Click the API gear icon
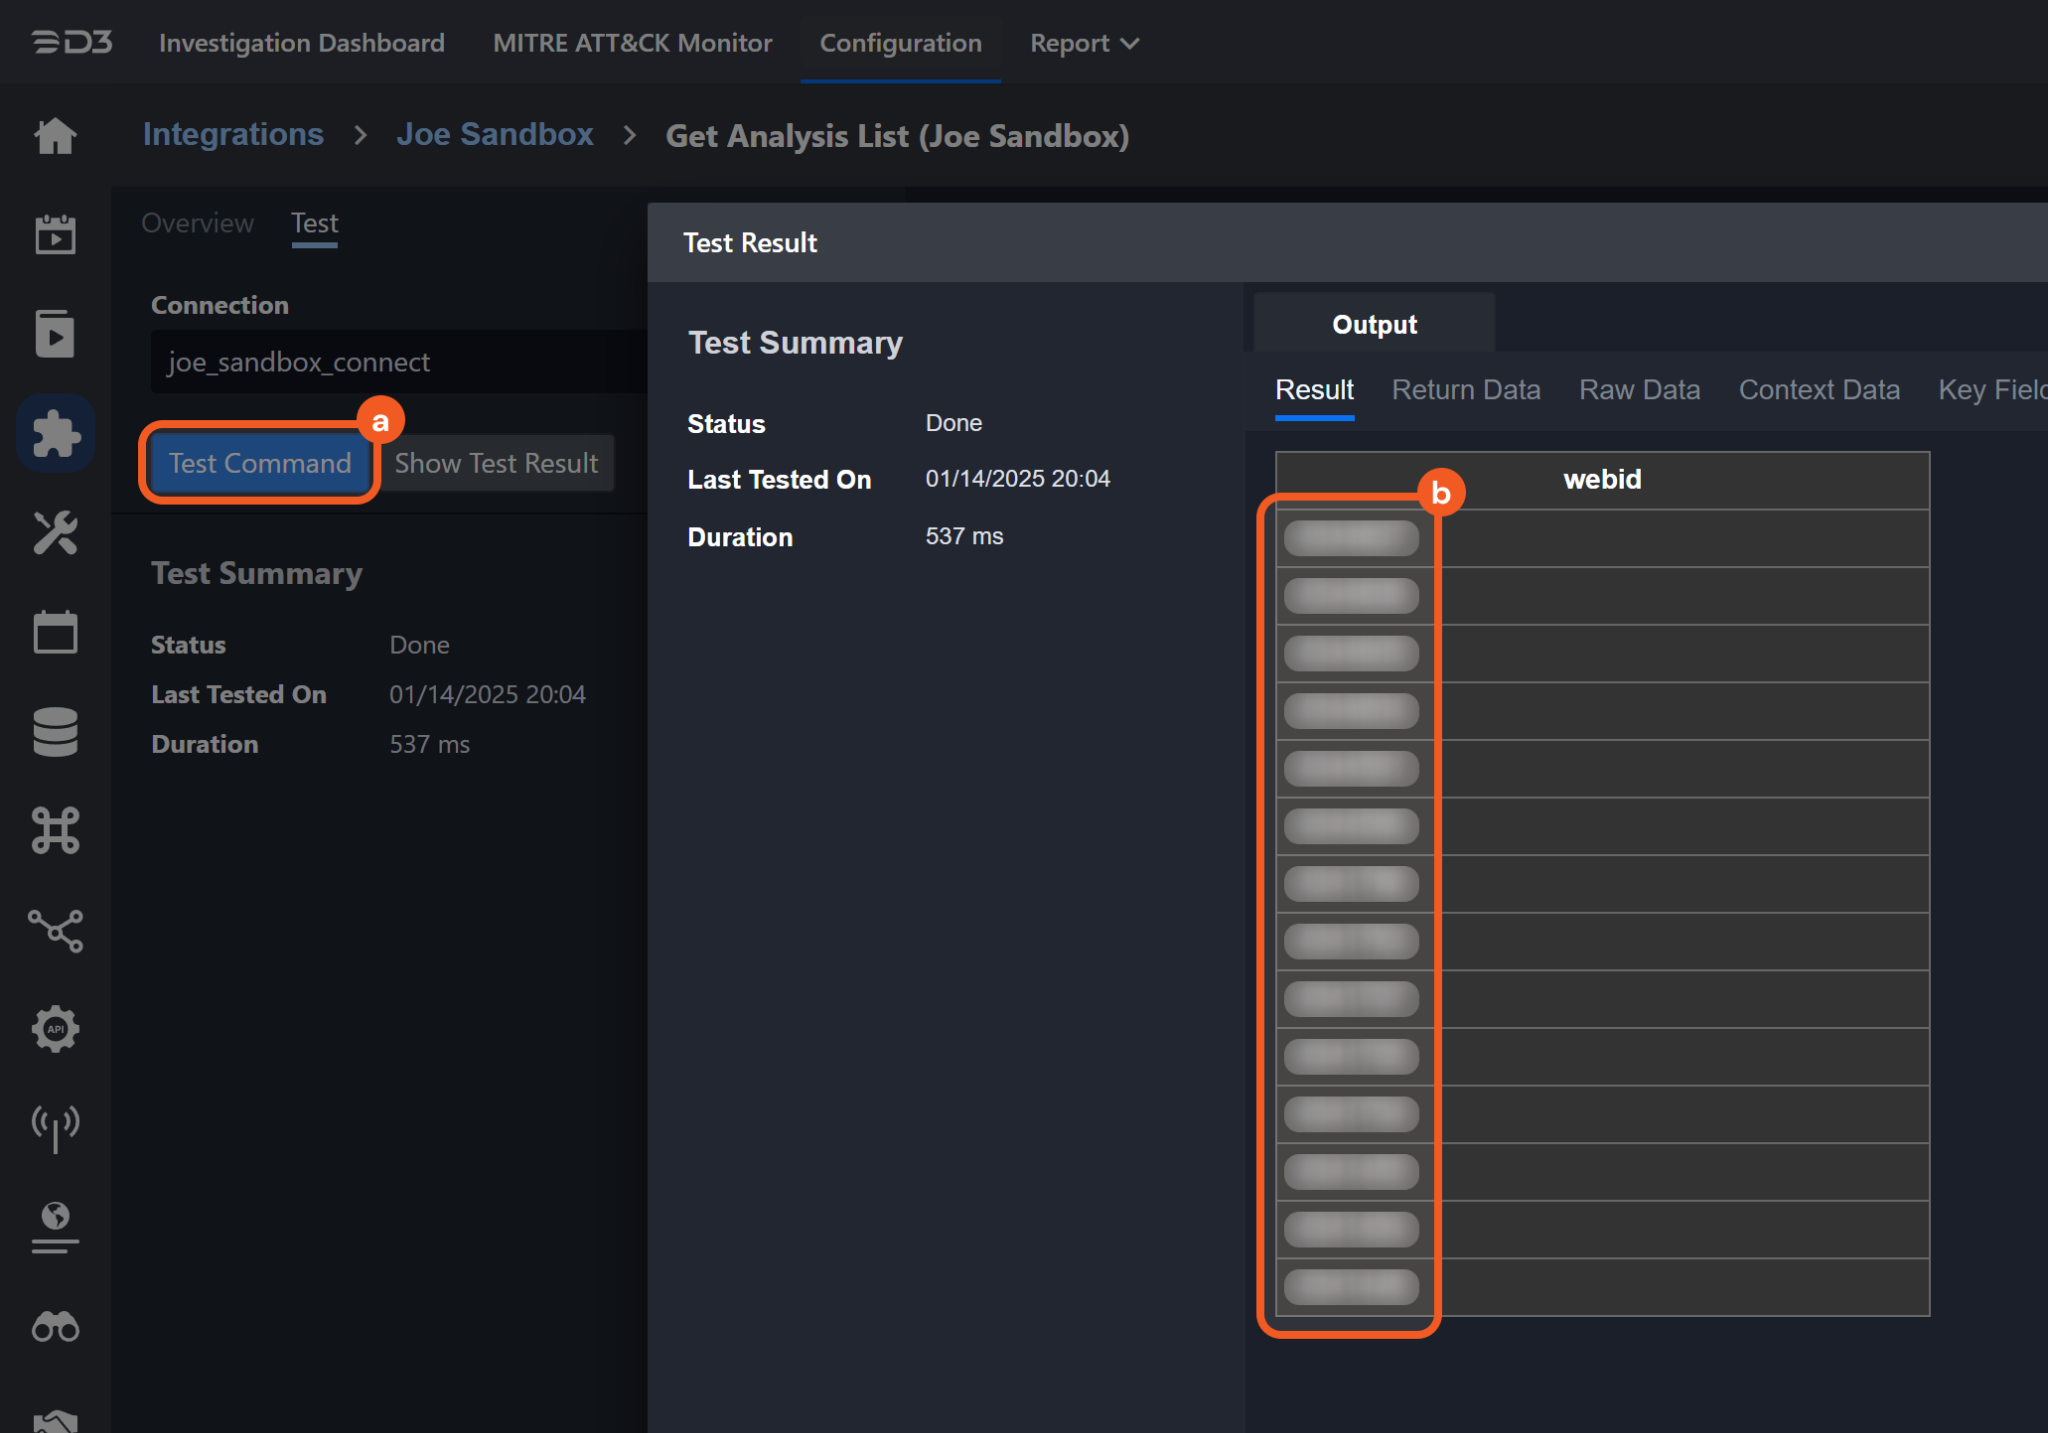Image resolution: width=2048 pixels, height=1433 pixels. [55, 1029]
